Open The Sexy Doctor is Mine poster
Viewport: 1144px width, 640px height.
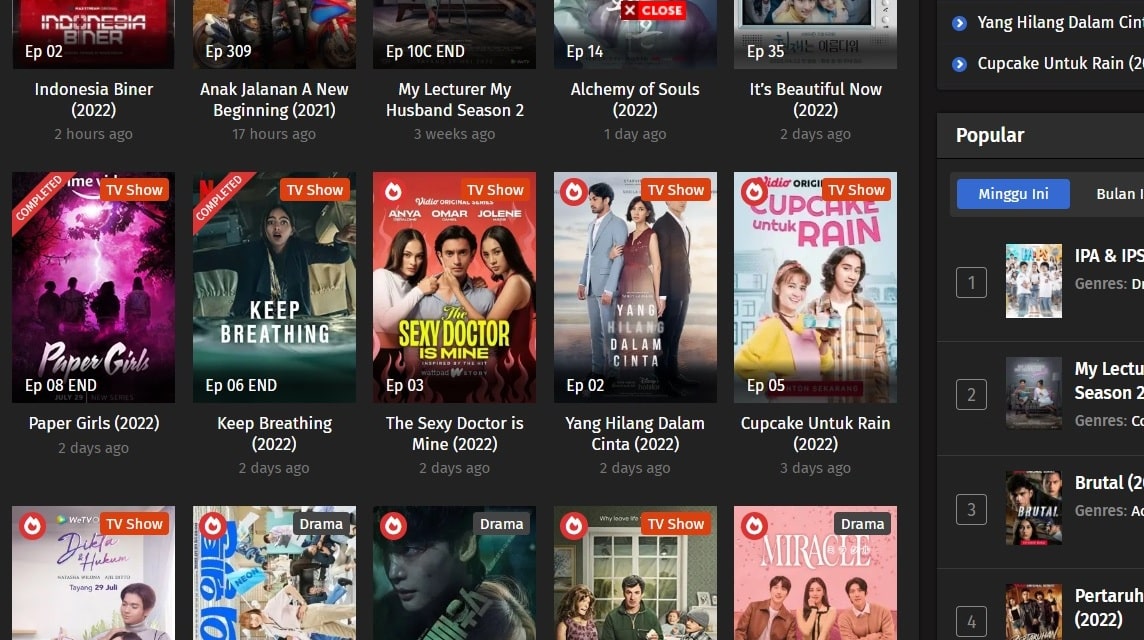455,287
